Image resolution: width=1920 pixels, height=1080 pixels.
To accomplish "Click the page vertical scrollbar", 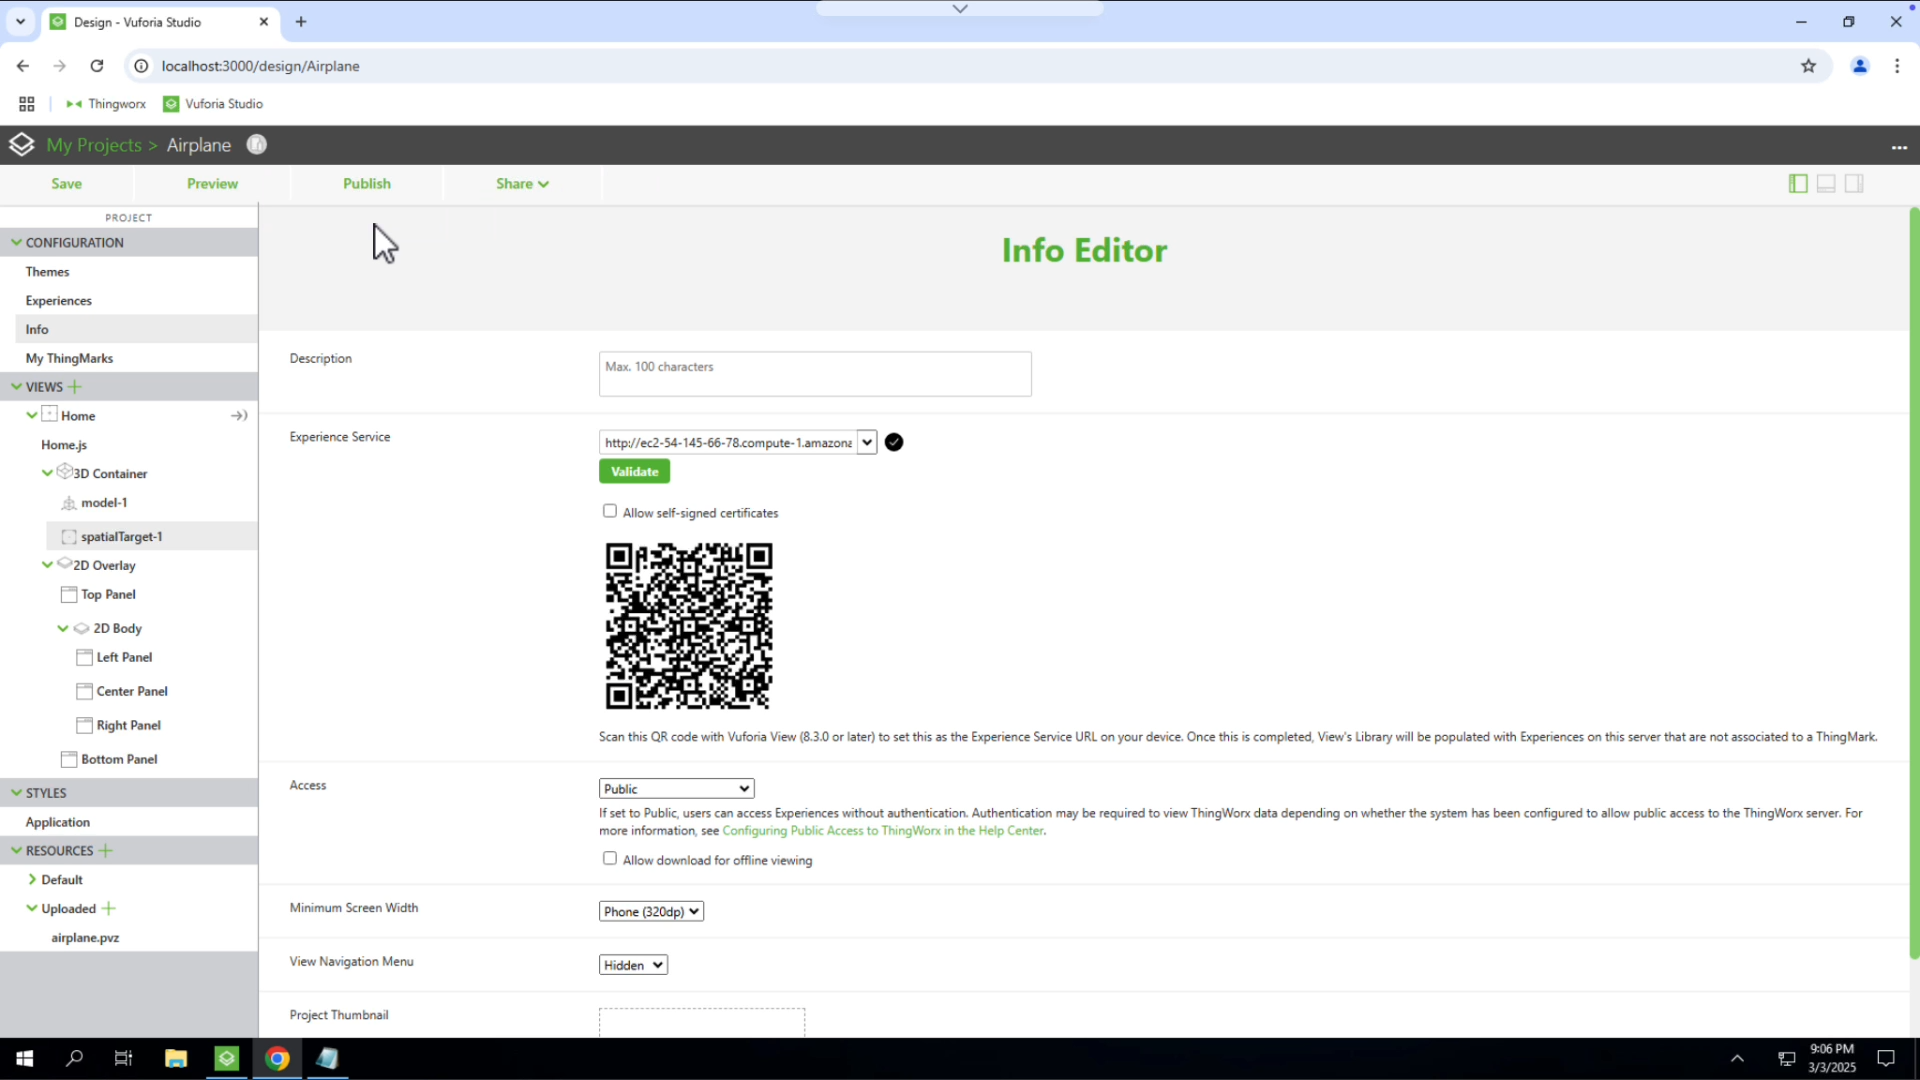I will tap(1914, 583).
